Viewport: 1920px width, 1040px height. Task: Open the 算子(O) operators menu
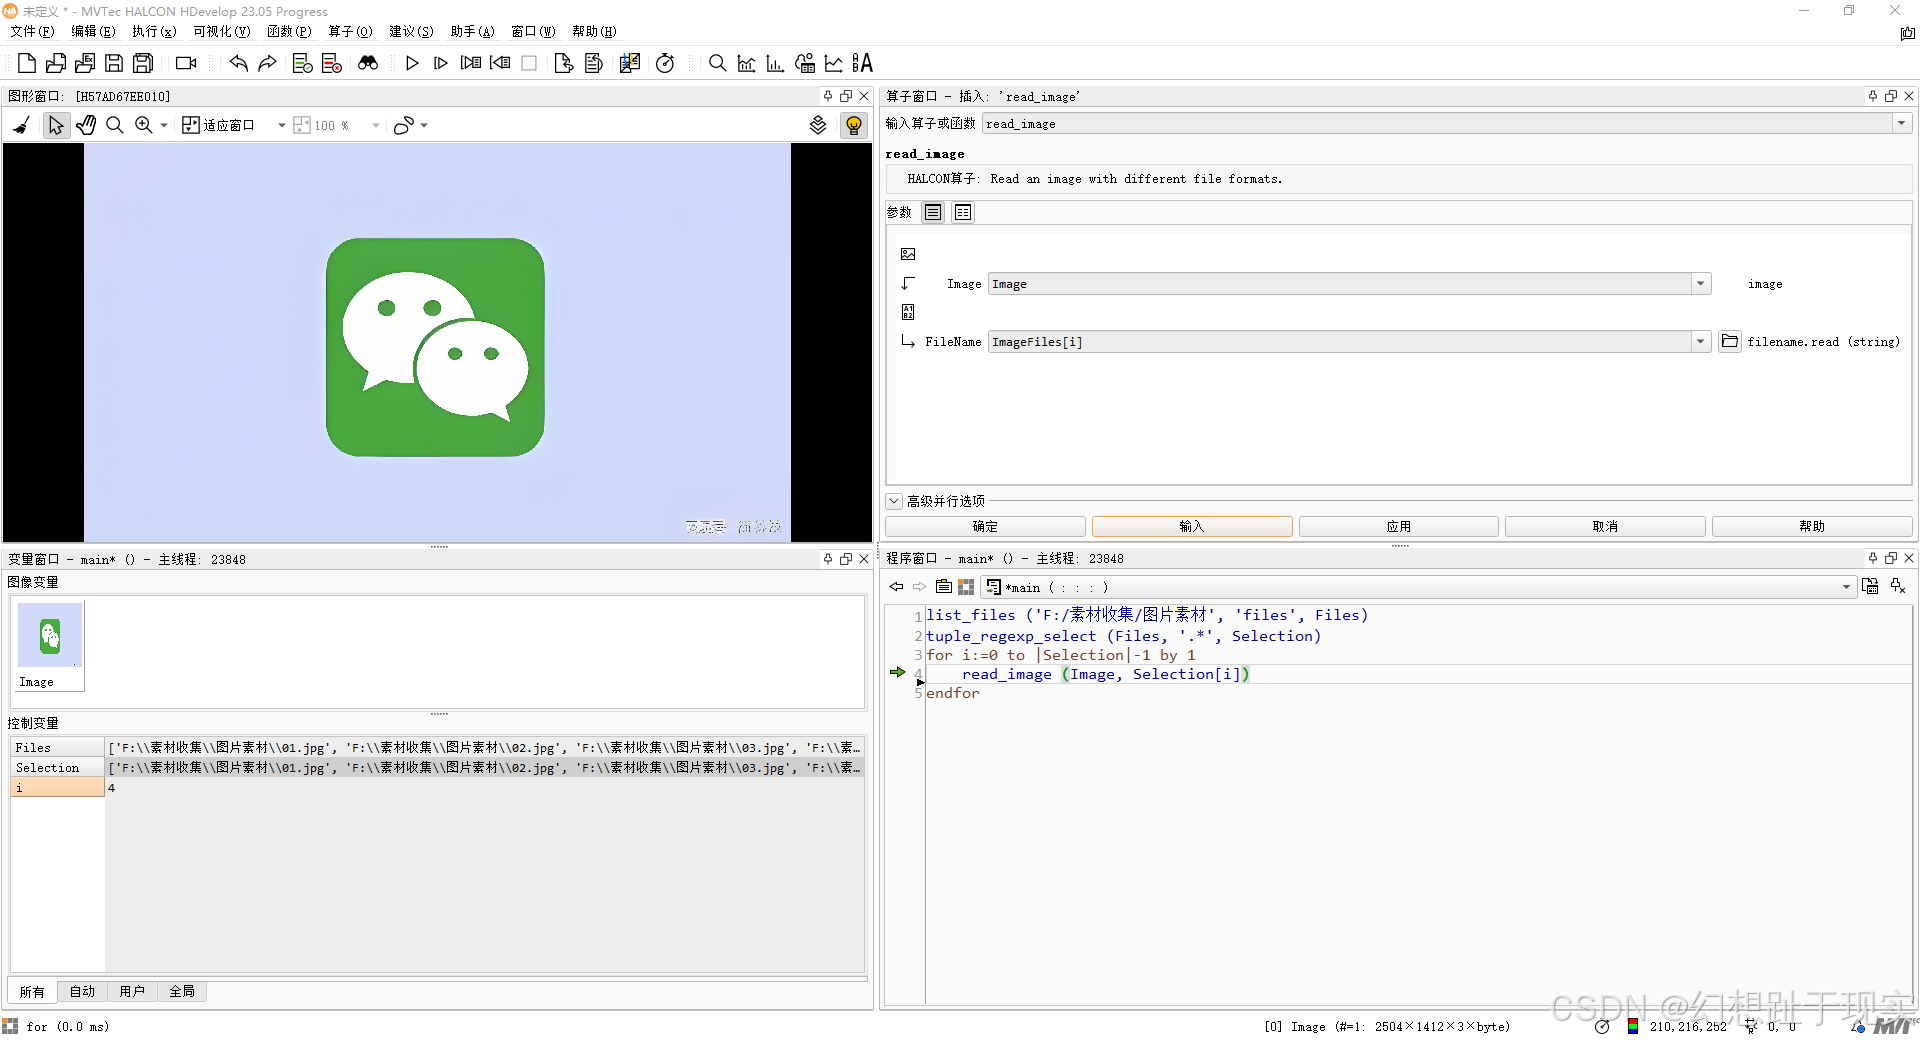pyautogui.click(x=350, y=31)
